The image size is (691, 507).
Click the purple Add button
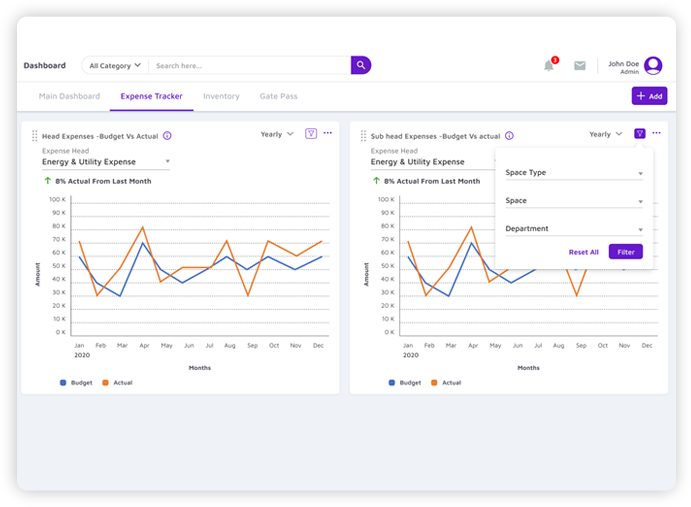point(650,96)
